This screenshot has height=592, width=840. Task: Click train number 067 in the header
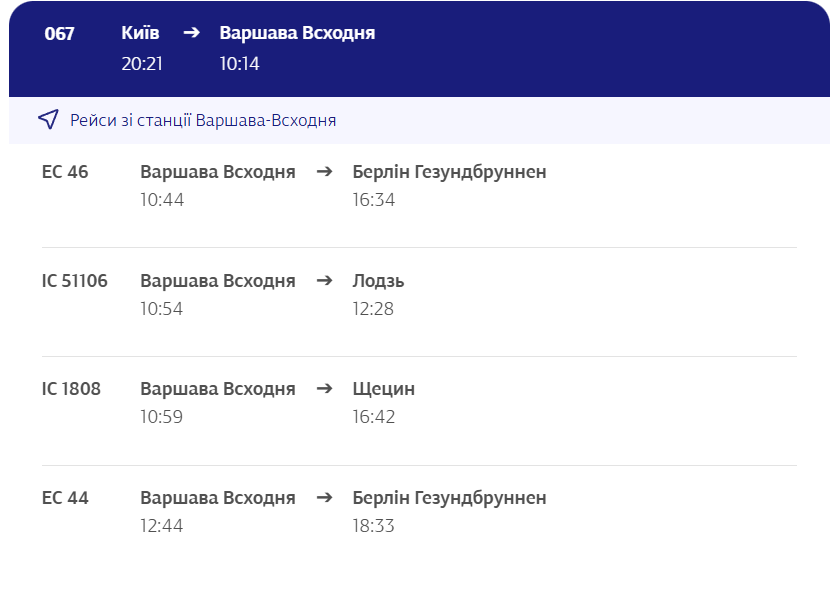(59, 33)
